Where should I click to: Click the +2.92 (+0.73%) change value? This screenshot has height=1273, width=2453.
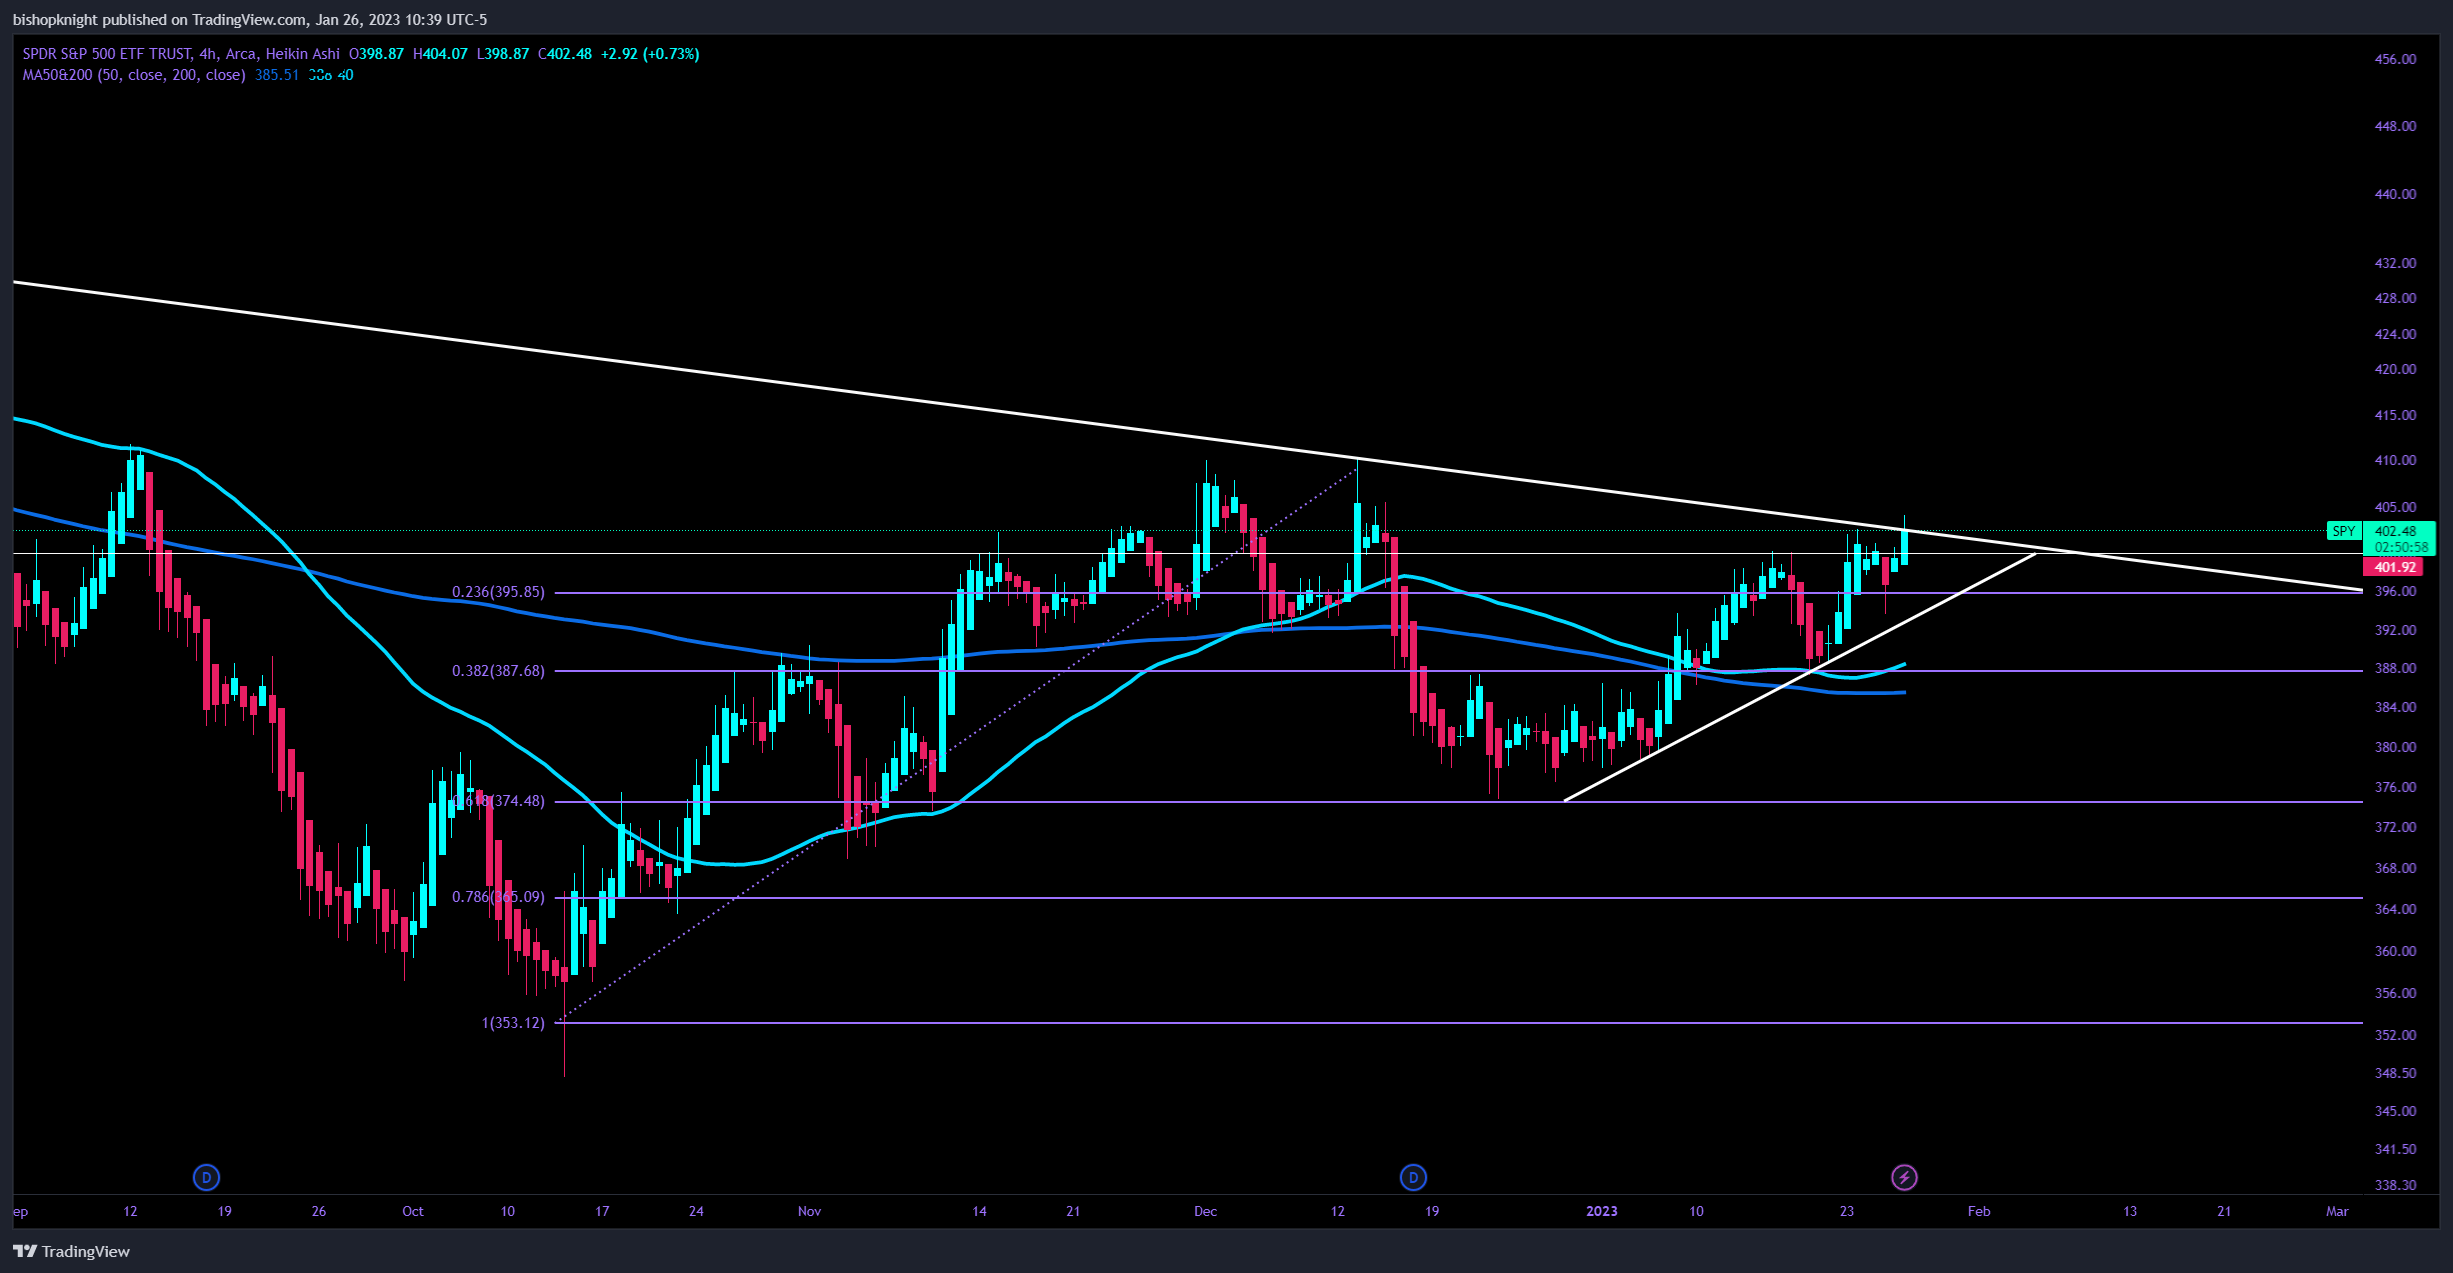[x=650, y=54]
